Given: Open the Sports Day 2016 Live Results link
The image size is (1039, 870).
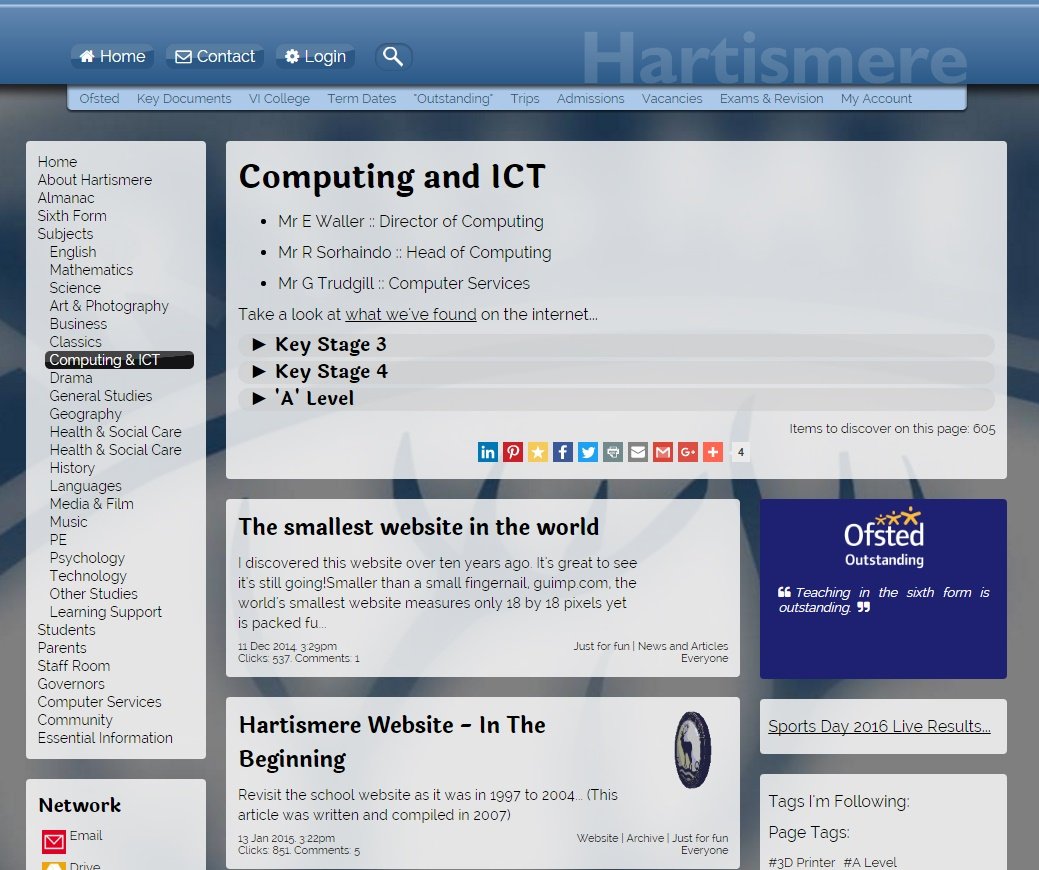Looking at the screenshot, I should [x=879, y=727].
